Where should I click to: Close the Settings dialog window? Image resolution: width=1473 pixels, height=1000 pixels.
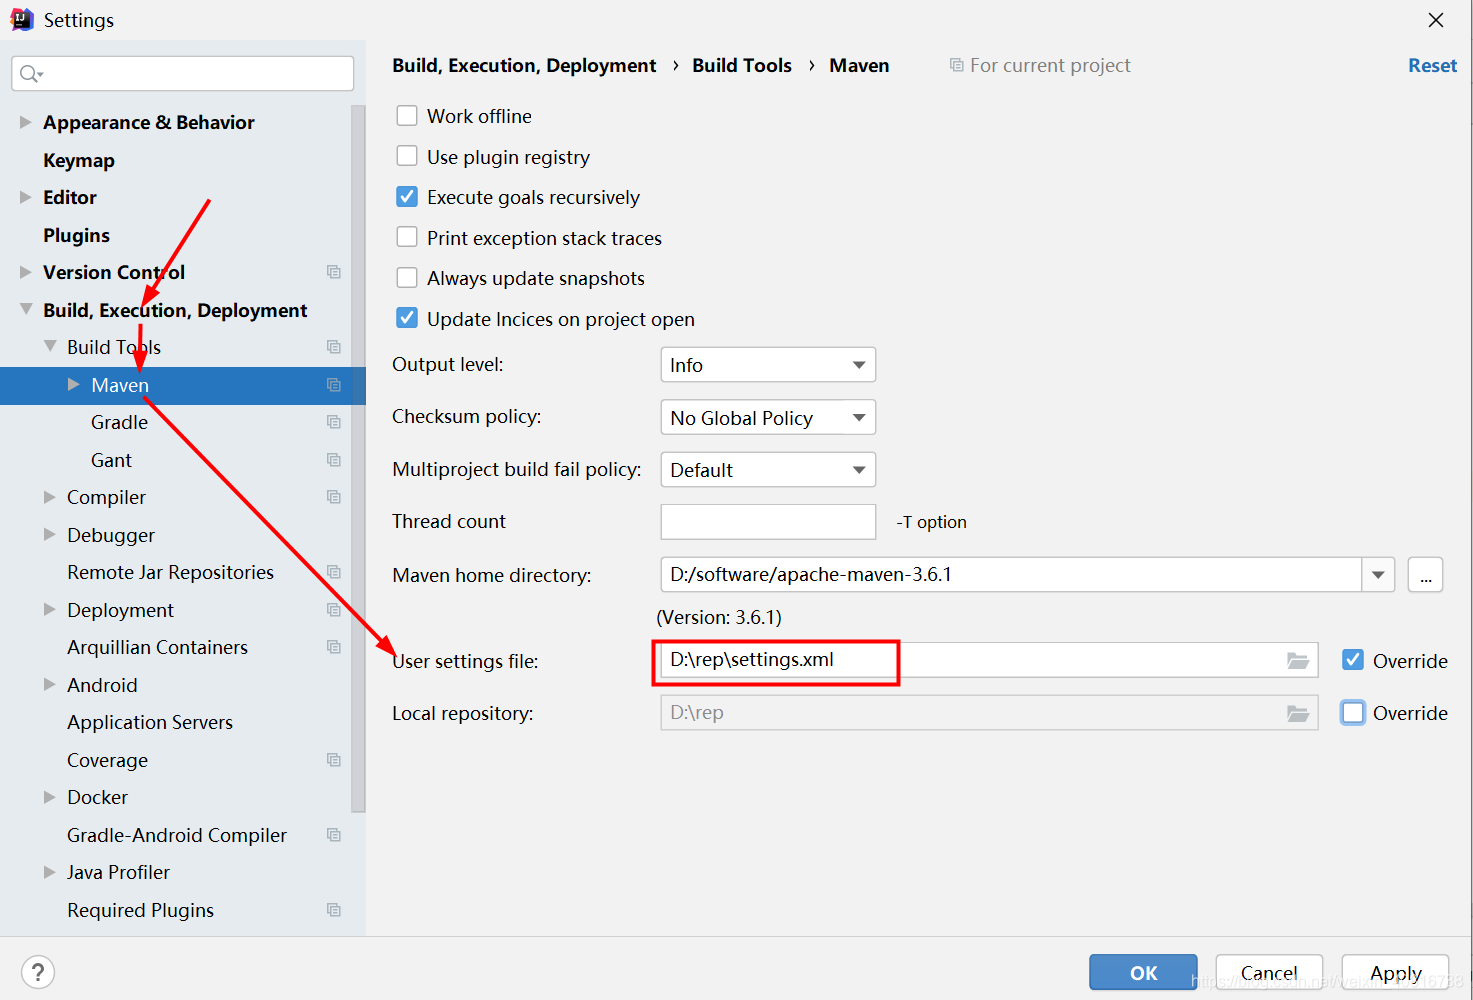point(1436,20)
